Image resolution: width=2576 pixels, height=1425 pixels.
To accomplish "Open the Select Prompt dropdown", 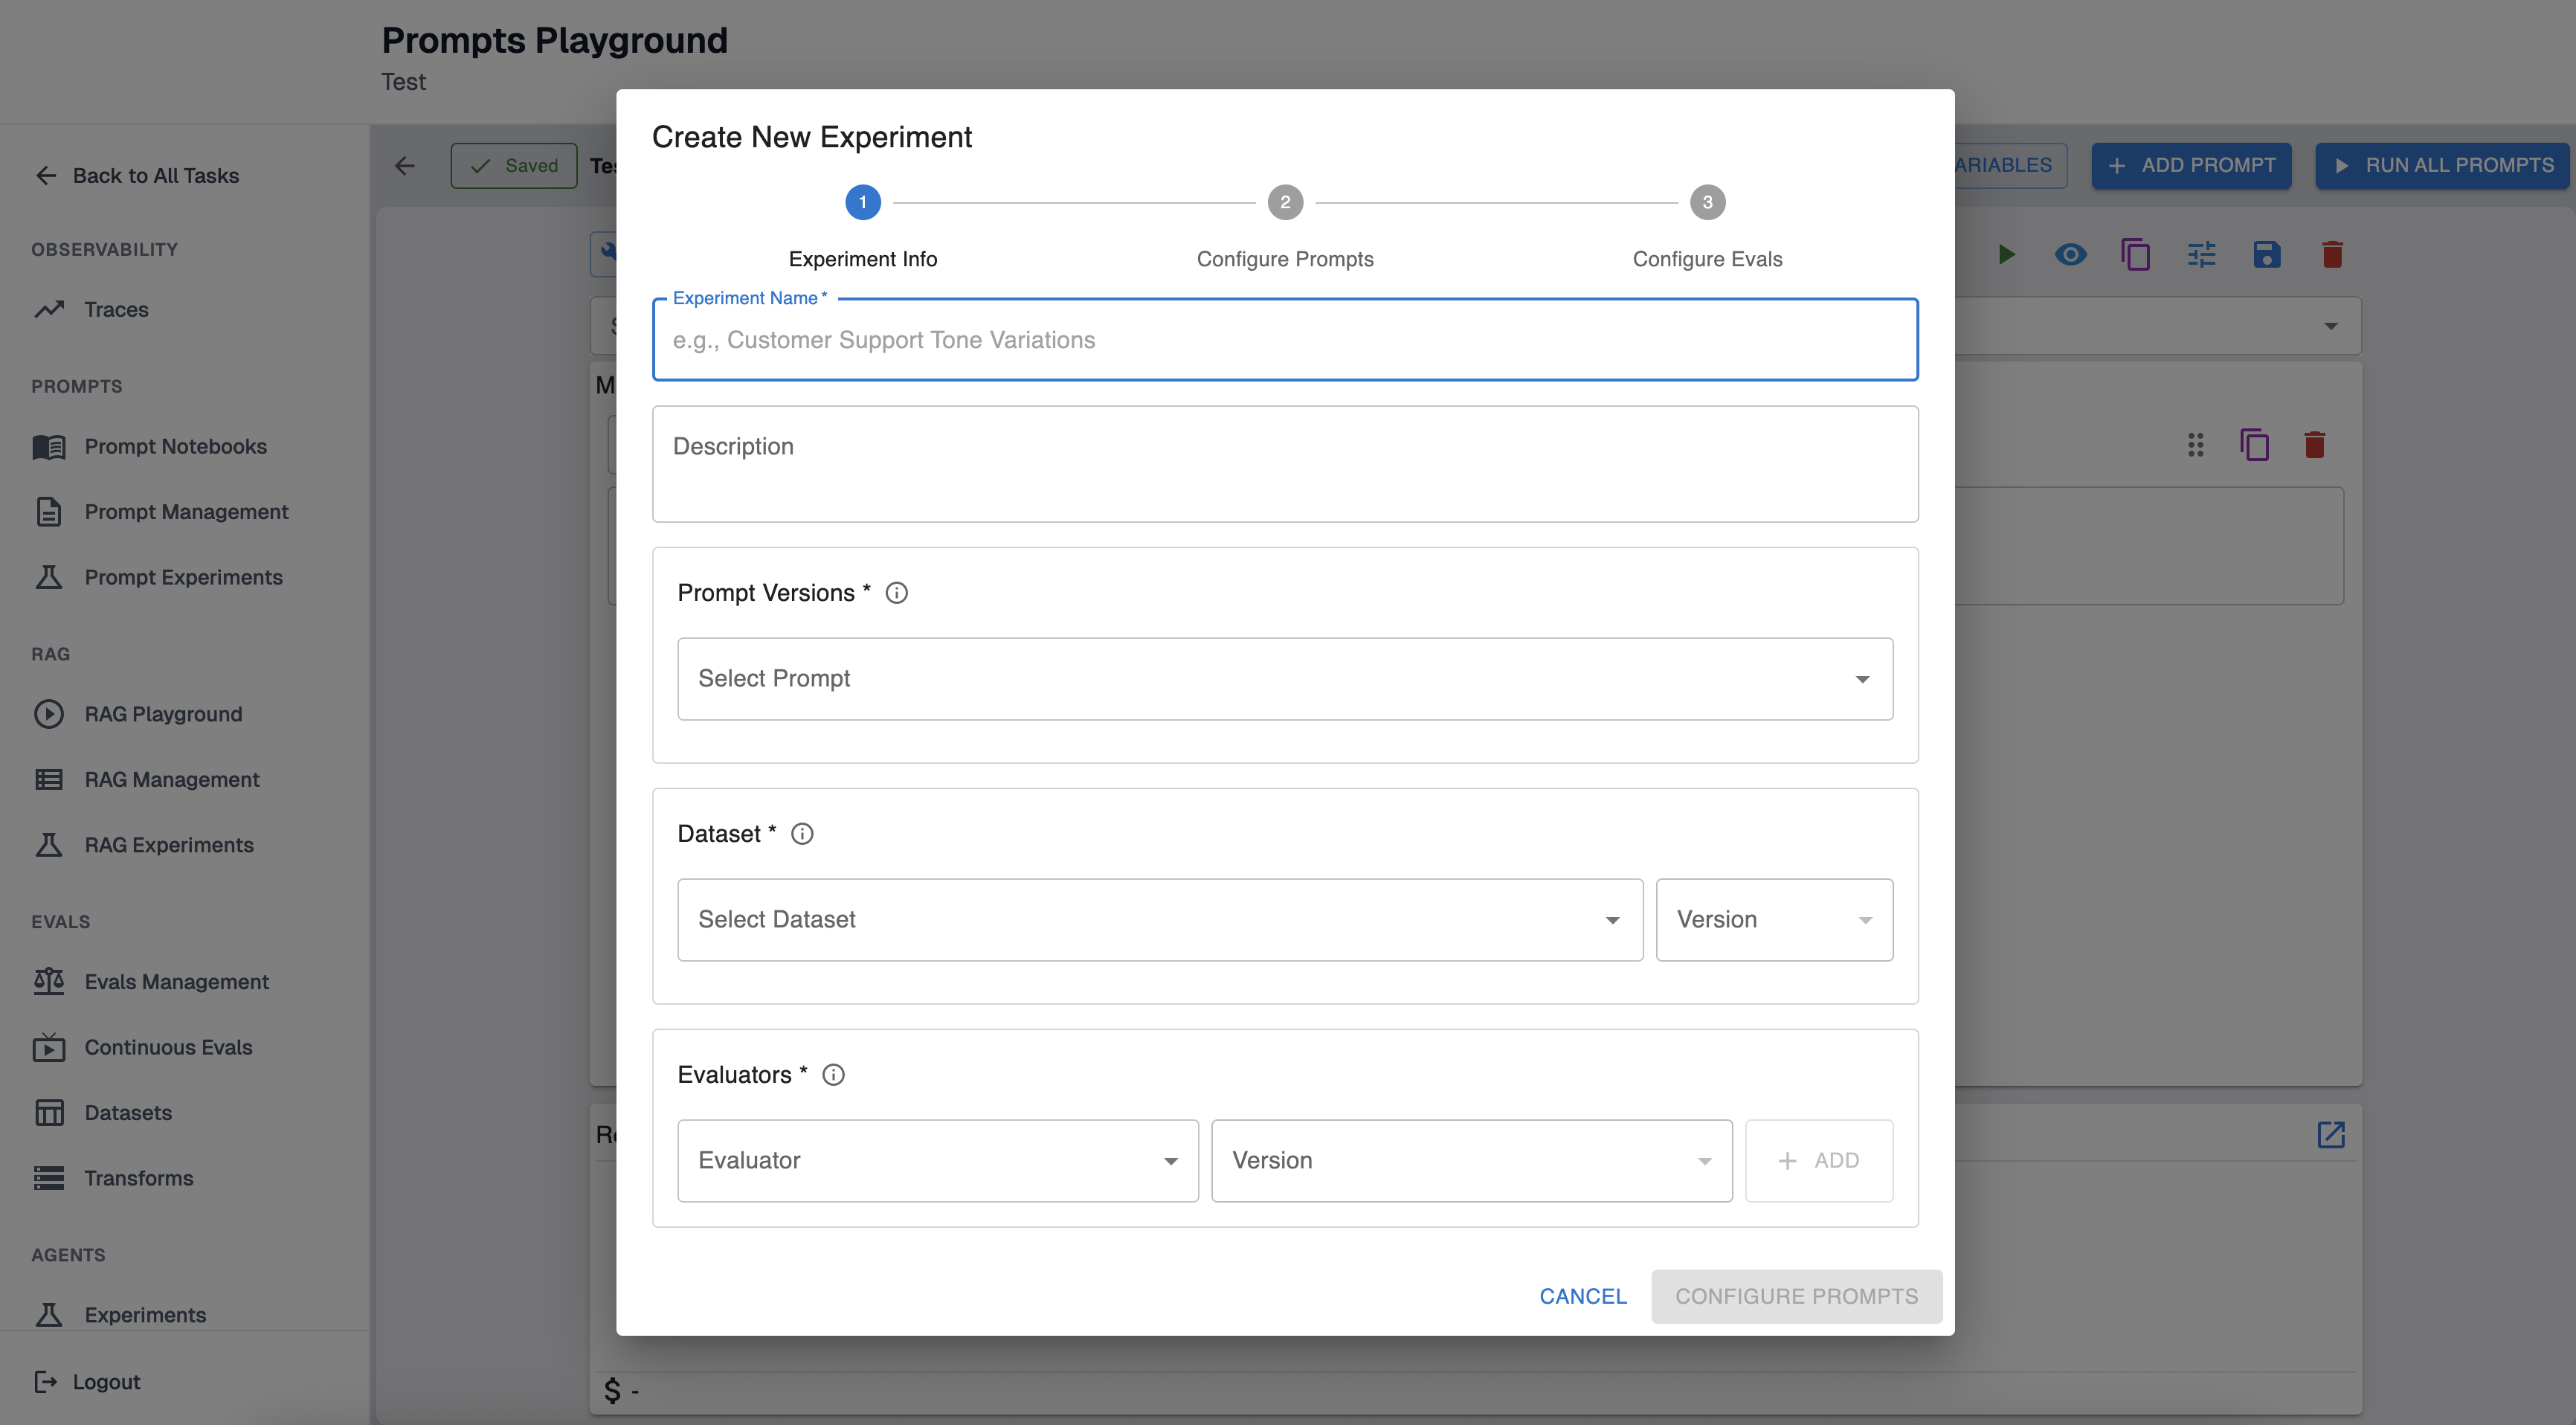I will pyautogui.click(x=1284, y=679).
